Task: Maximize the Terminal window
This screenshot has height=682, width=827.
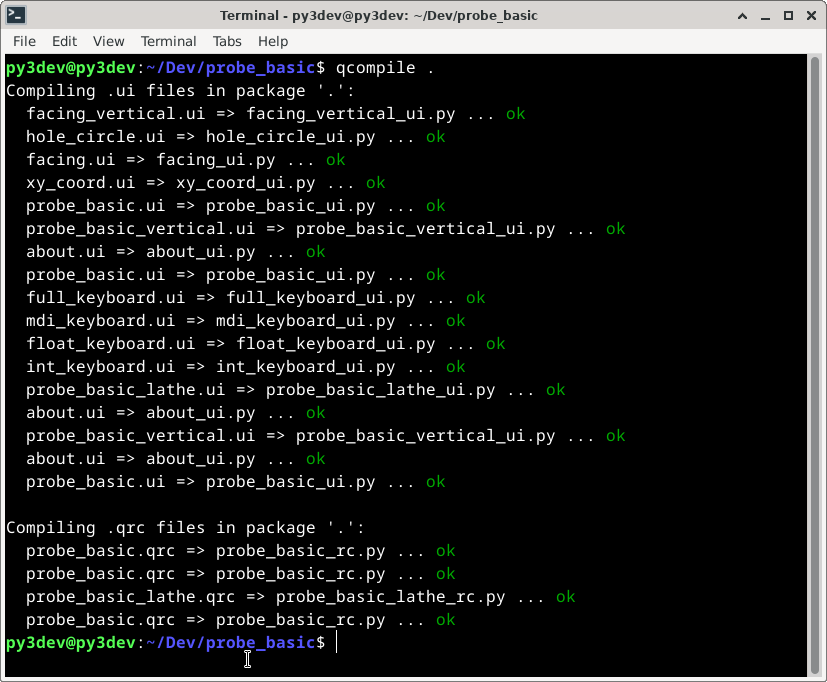Action: point(788,16)
